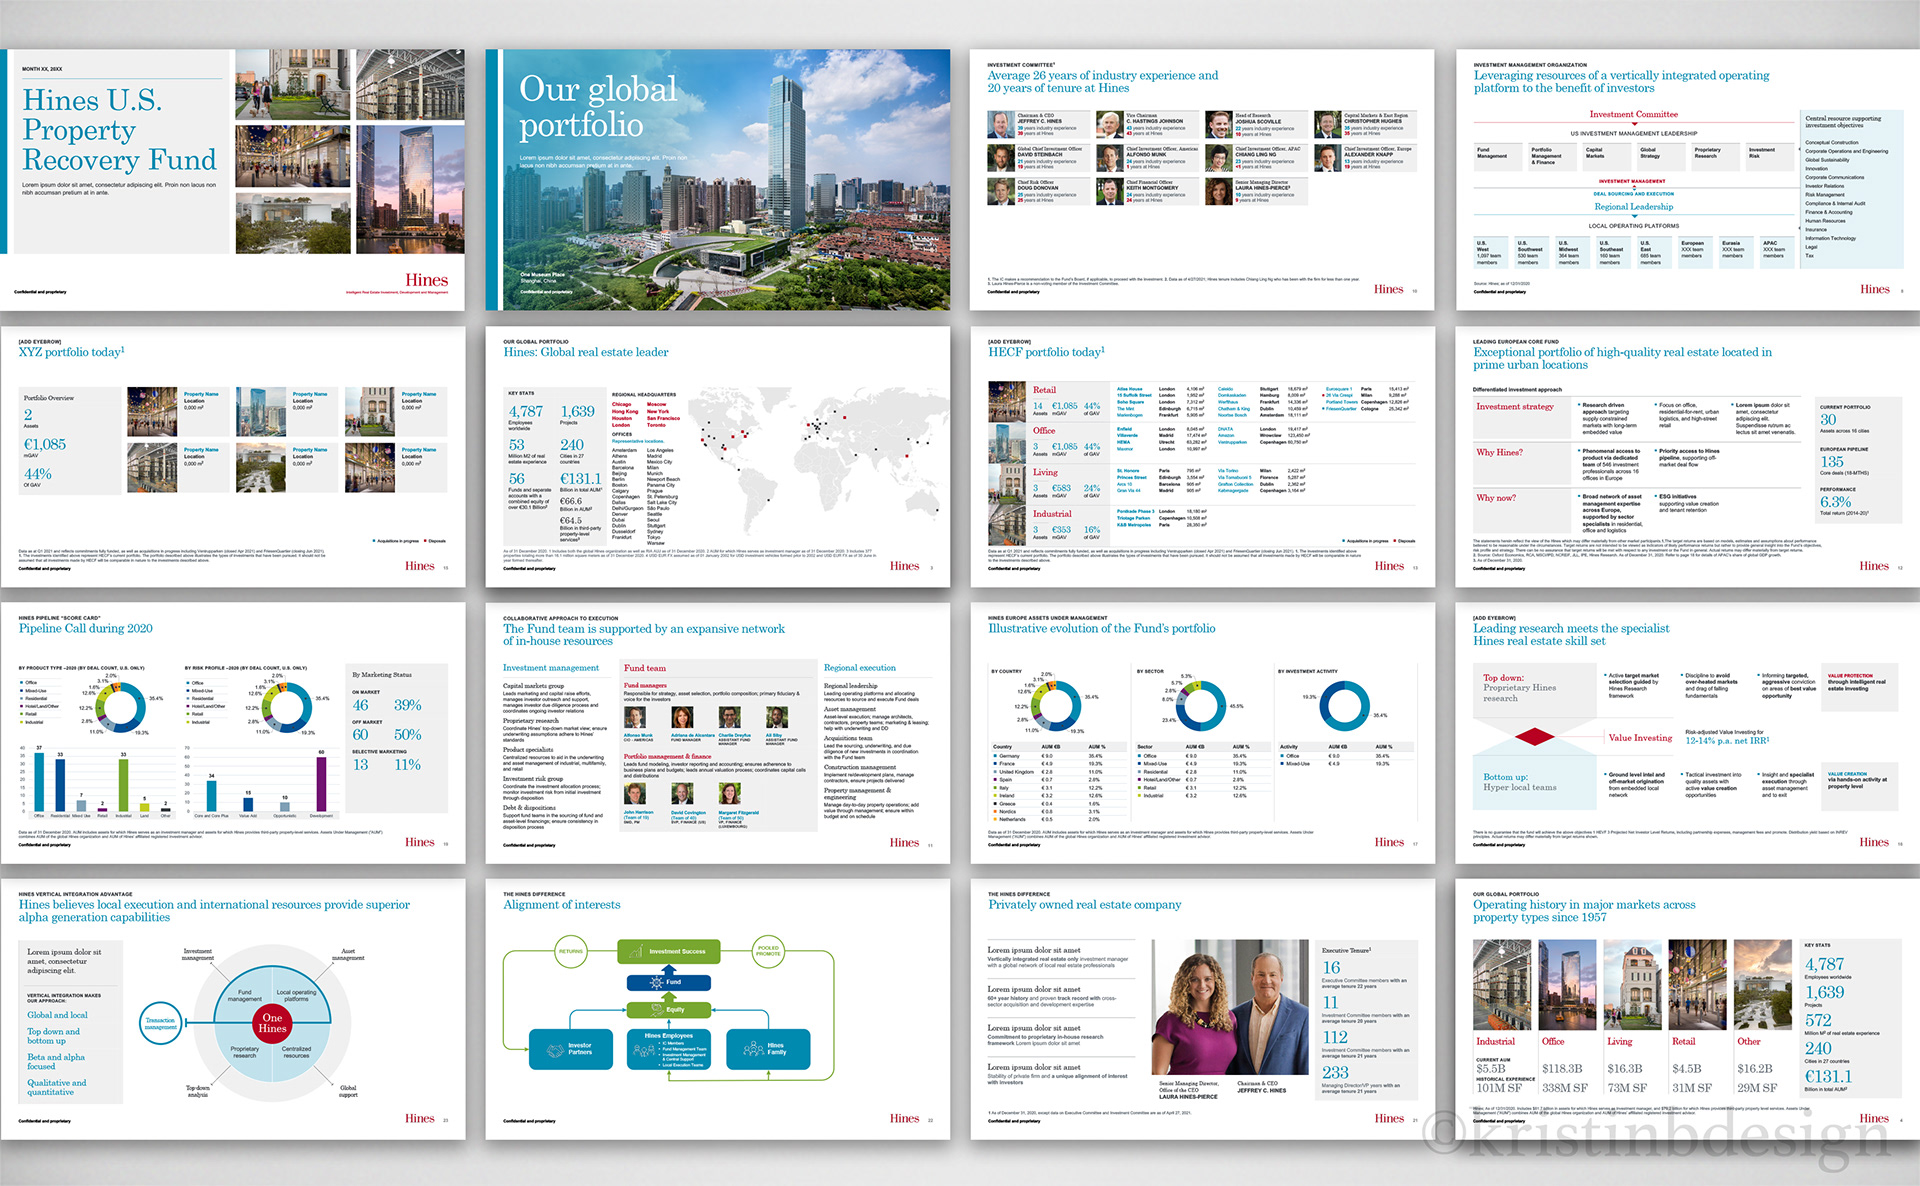Click Hines logo on Pipeline Call slide
This screenshot has width=1920, height=1186.
click(419, 842)
